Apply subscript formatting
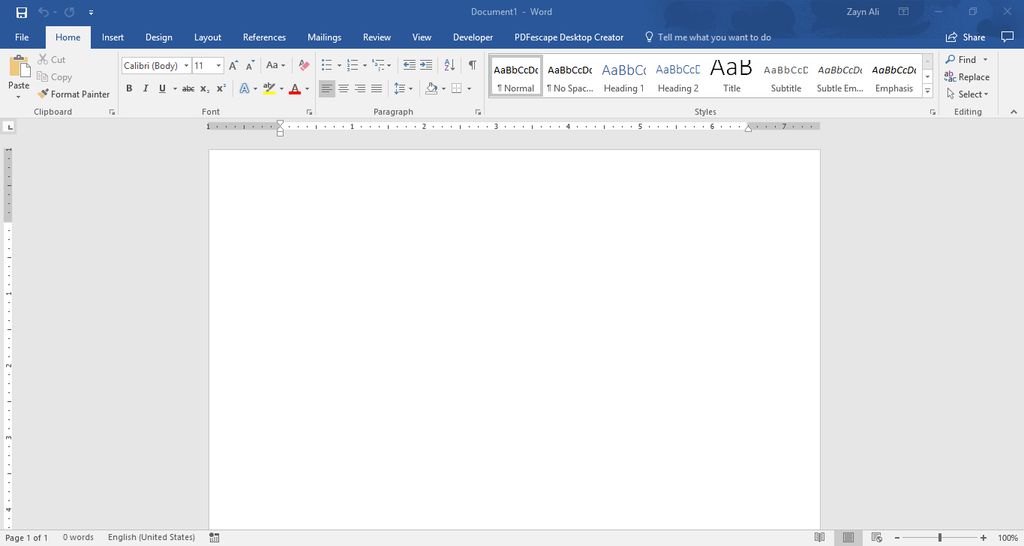 coord(204,88)
